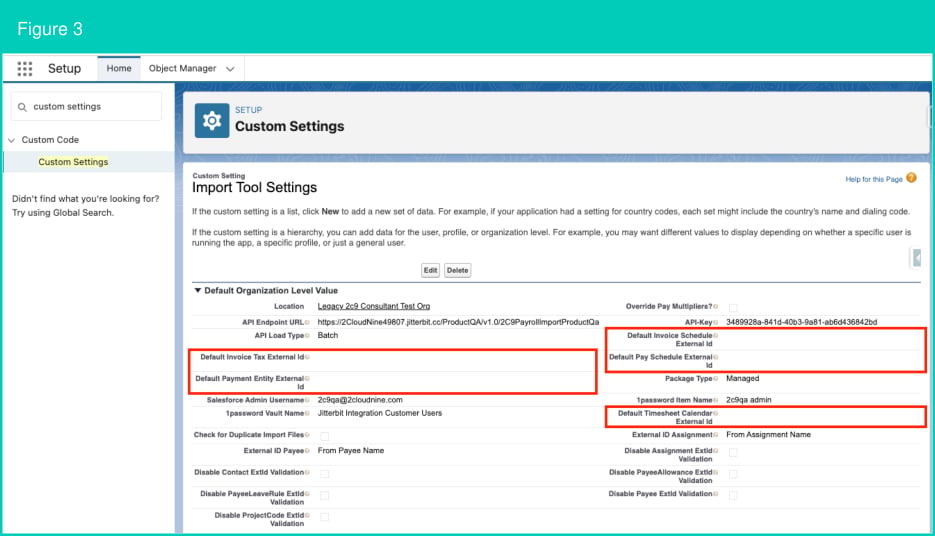Open Legacy 2c9 Consultant Test Org link
Screen dimensions: 935x536
(374, 306)
